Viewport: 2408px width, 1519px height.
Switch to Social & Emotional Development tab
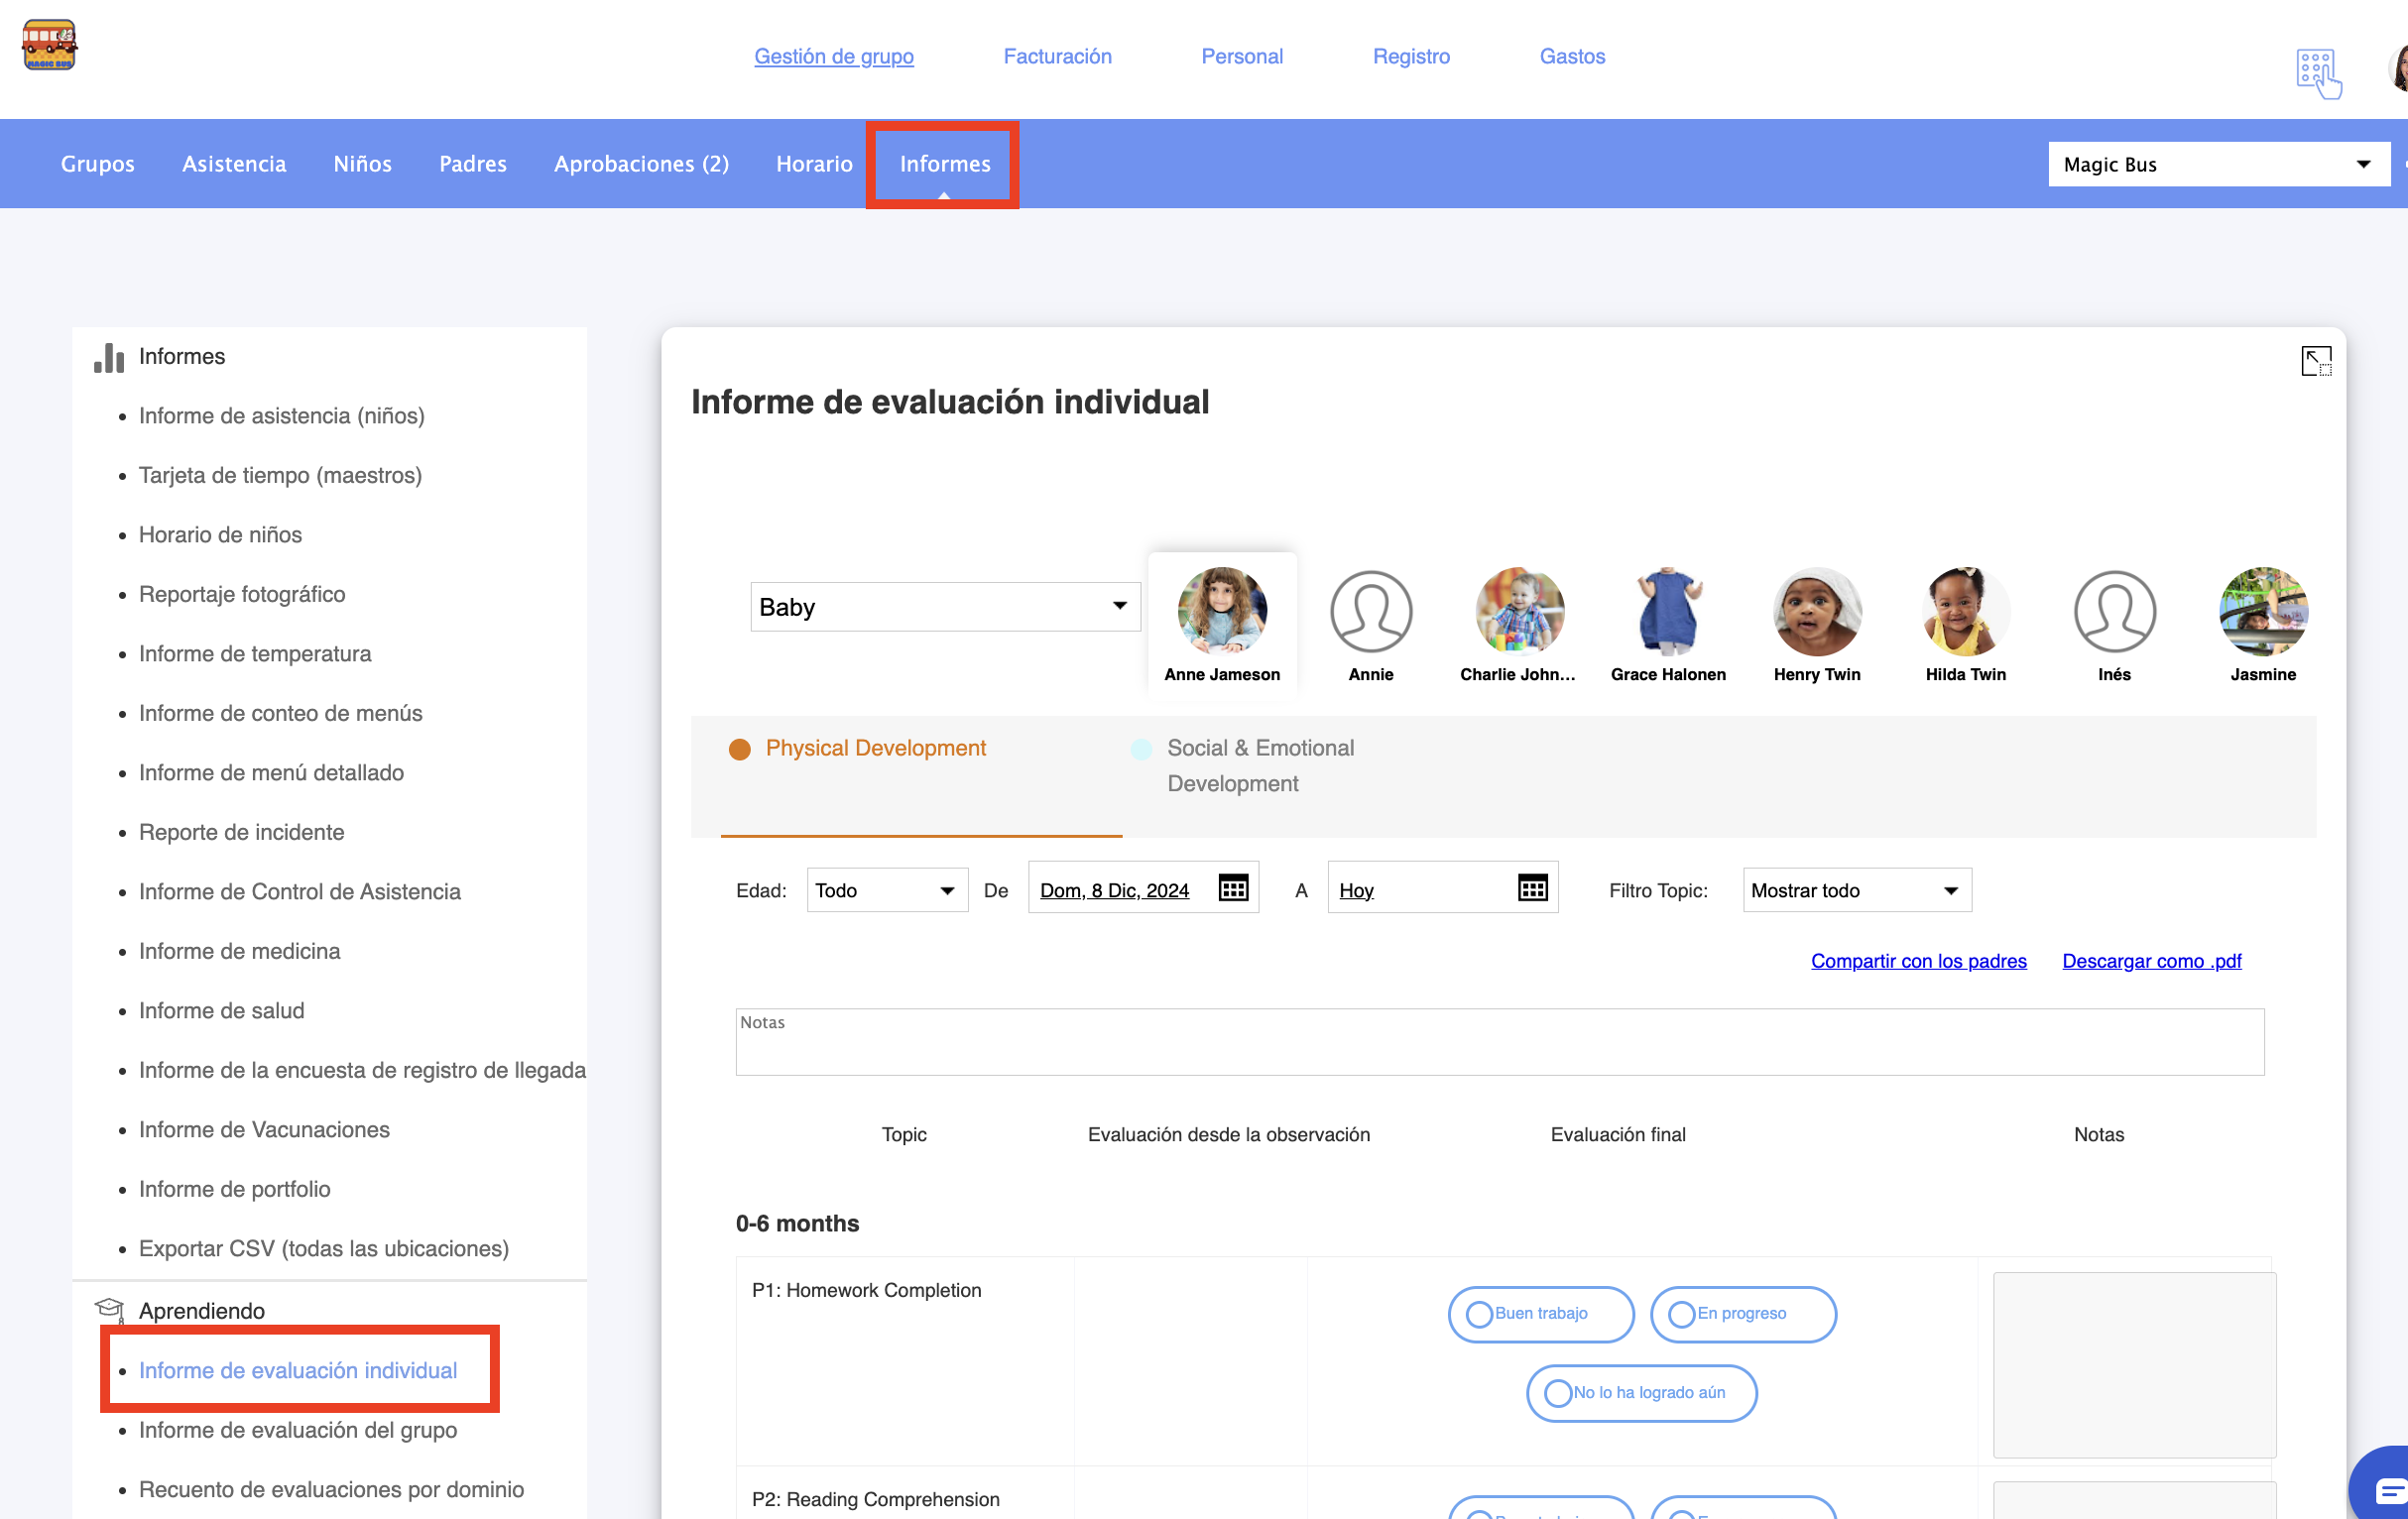1259,766
